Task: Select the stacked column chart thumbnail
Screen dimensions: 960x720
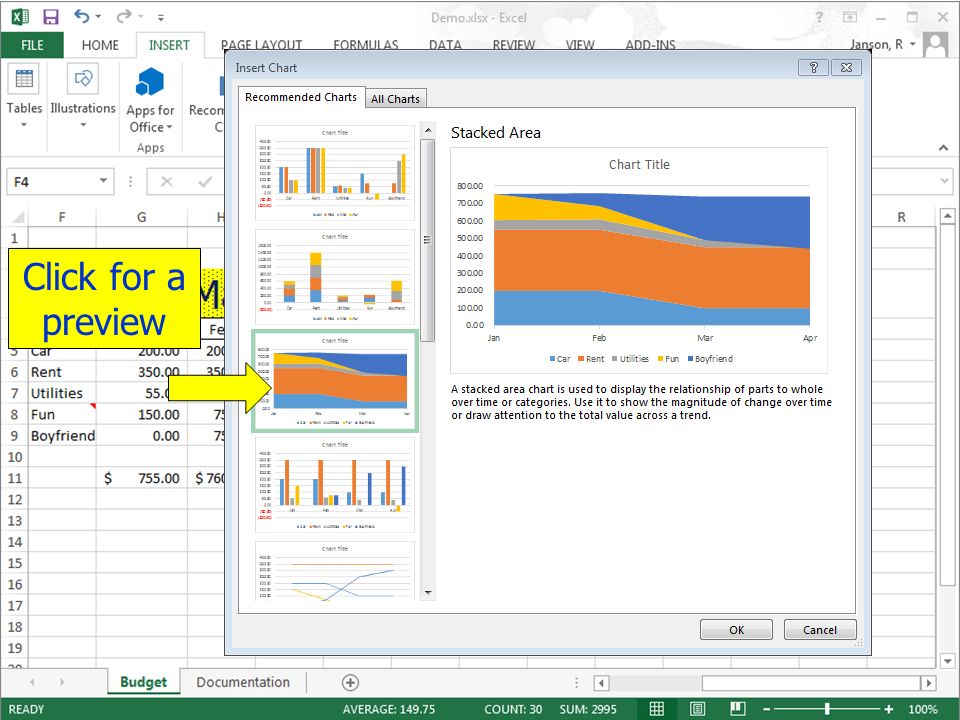Action: click(335, 277)
